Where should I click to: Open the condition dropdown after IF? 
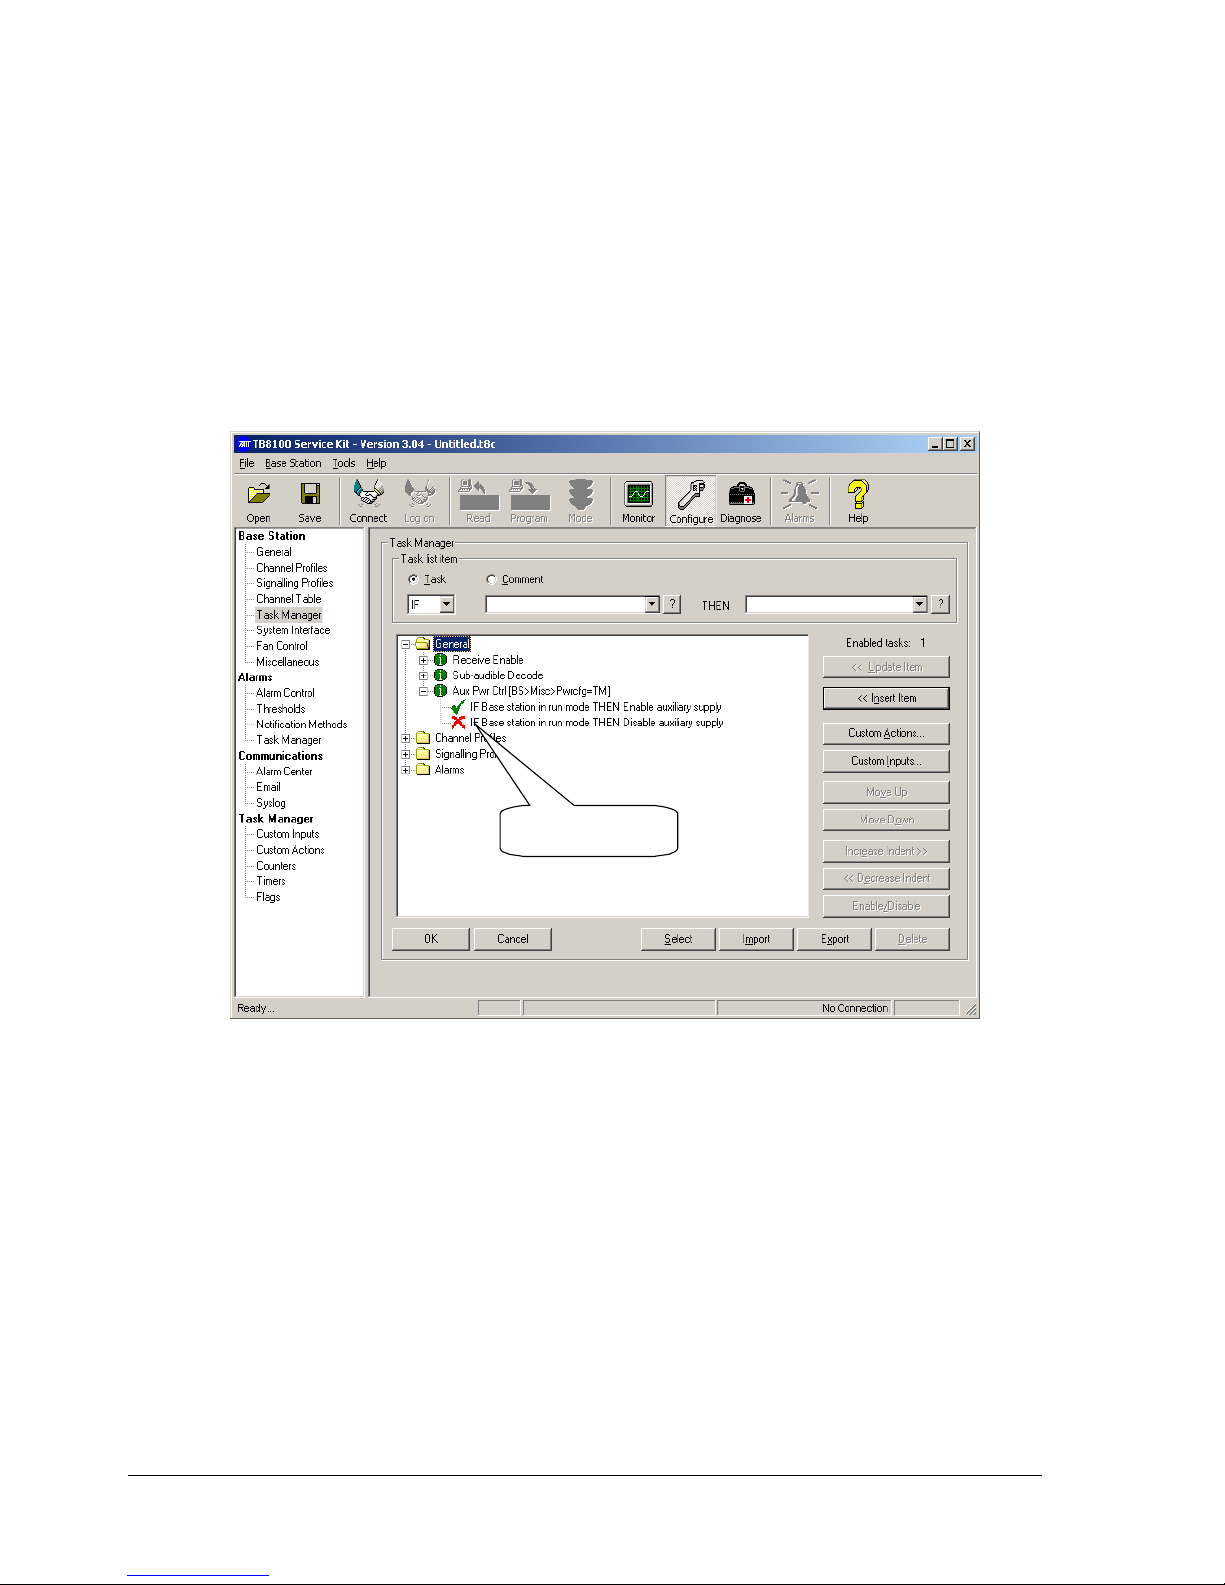click(x=652, y=604)
